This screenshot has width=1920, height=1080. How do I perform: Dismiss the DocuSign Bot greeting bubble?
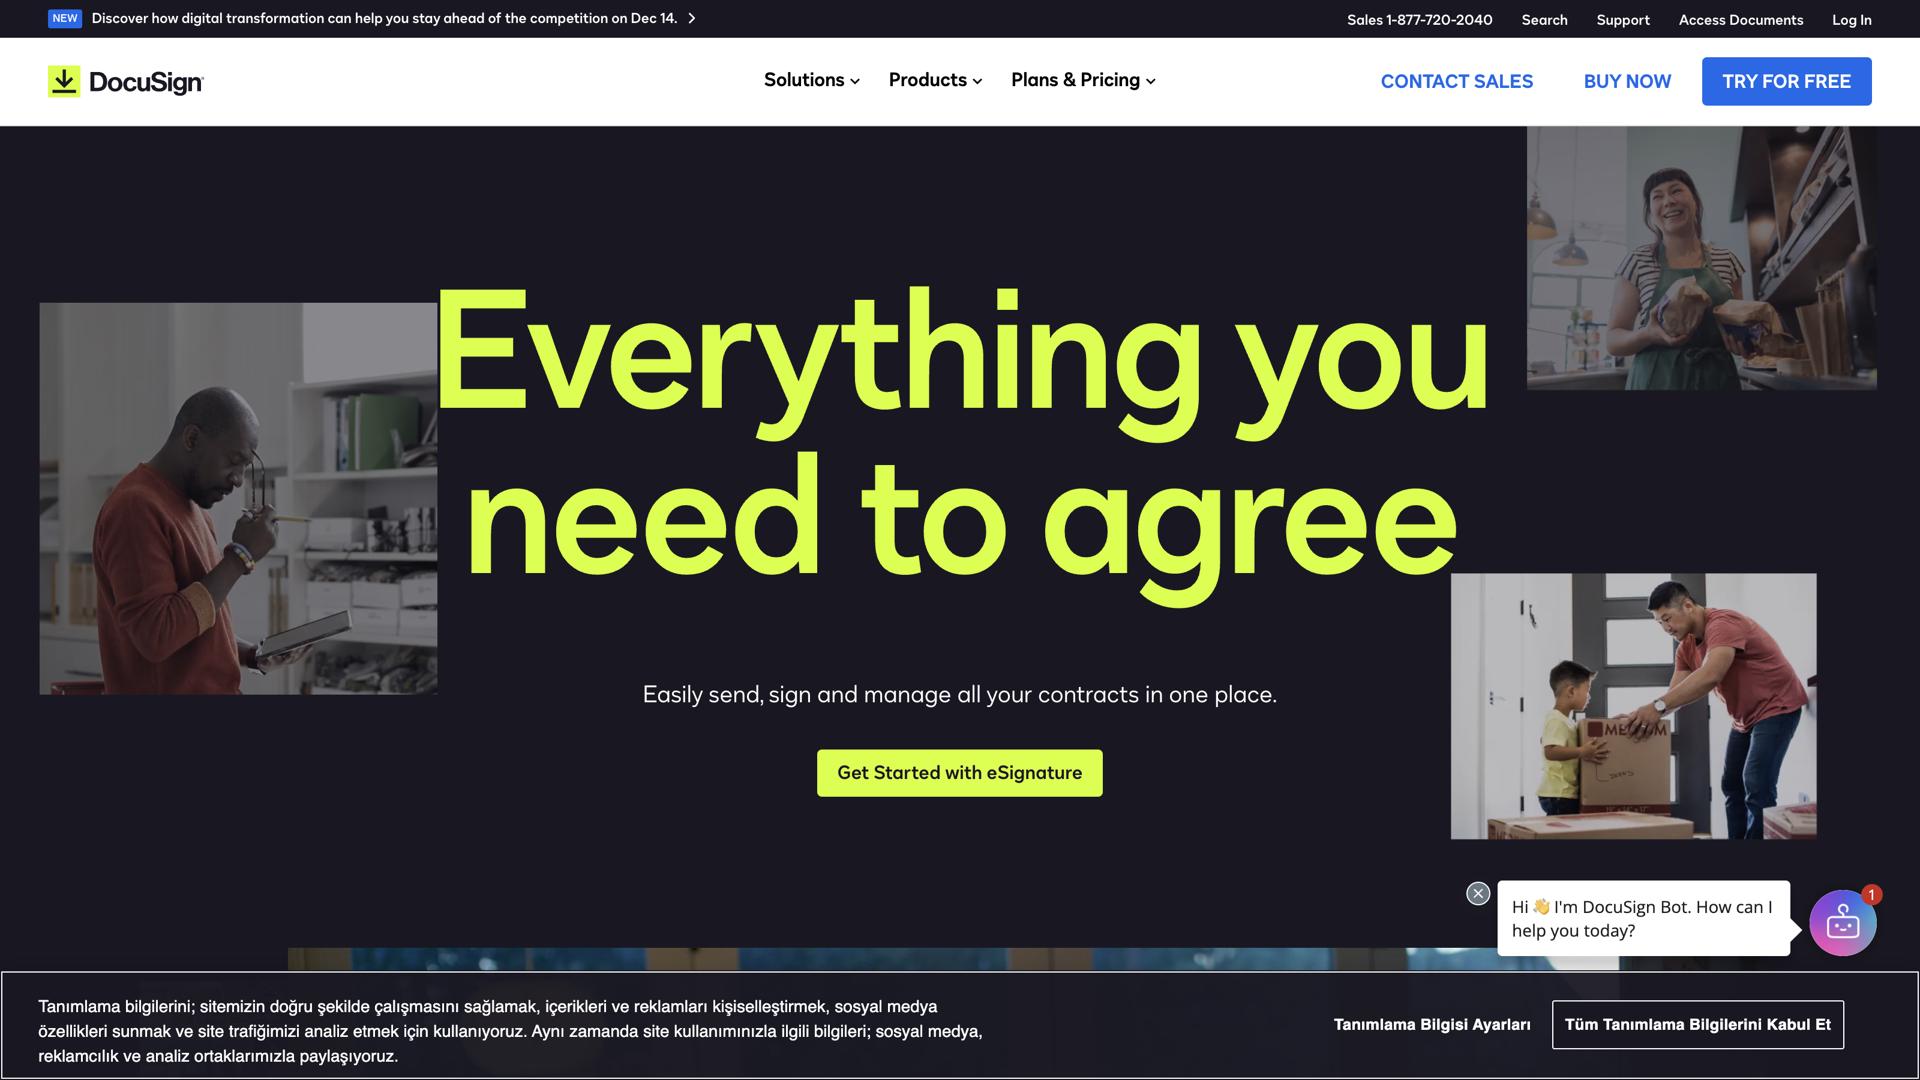(x=1478, y=893)
